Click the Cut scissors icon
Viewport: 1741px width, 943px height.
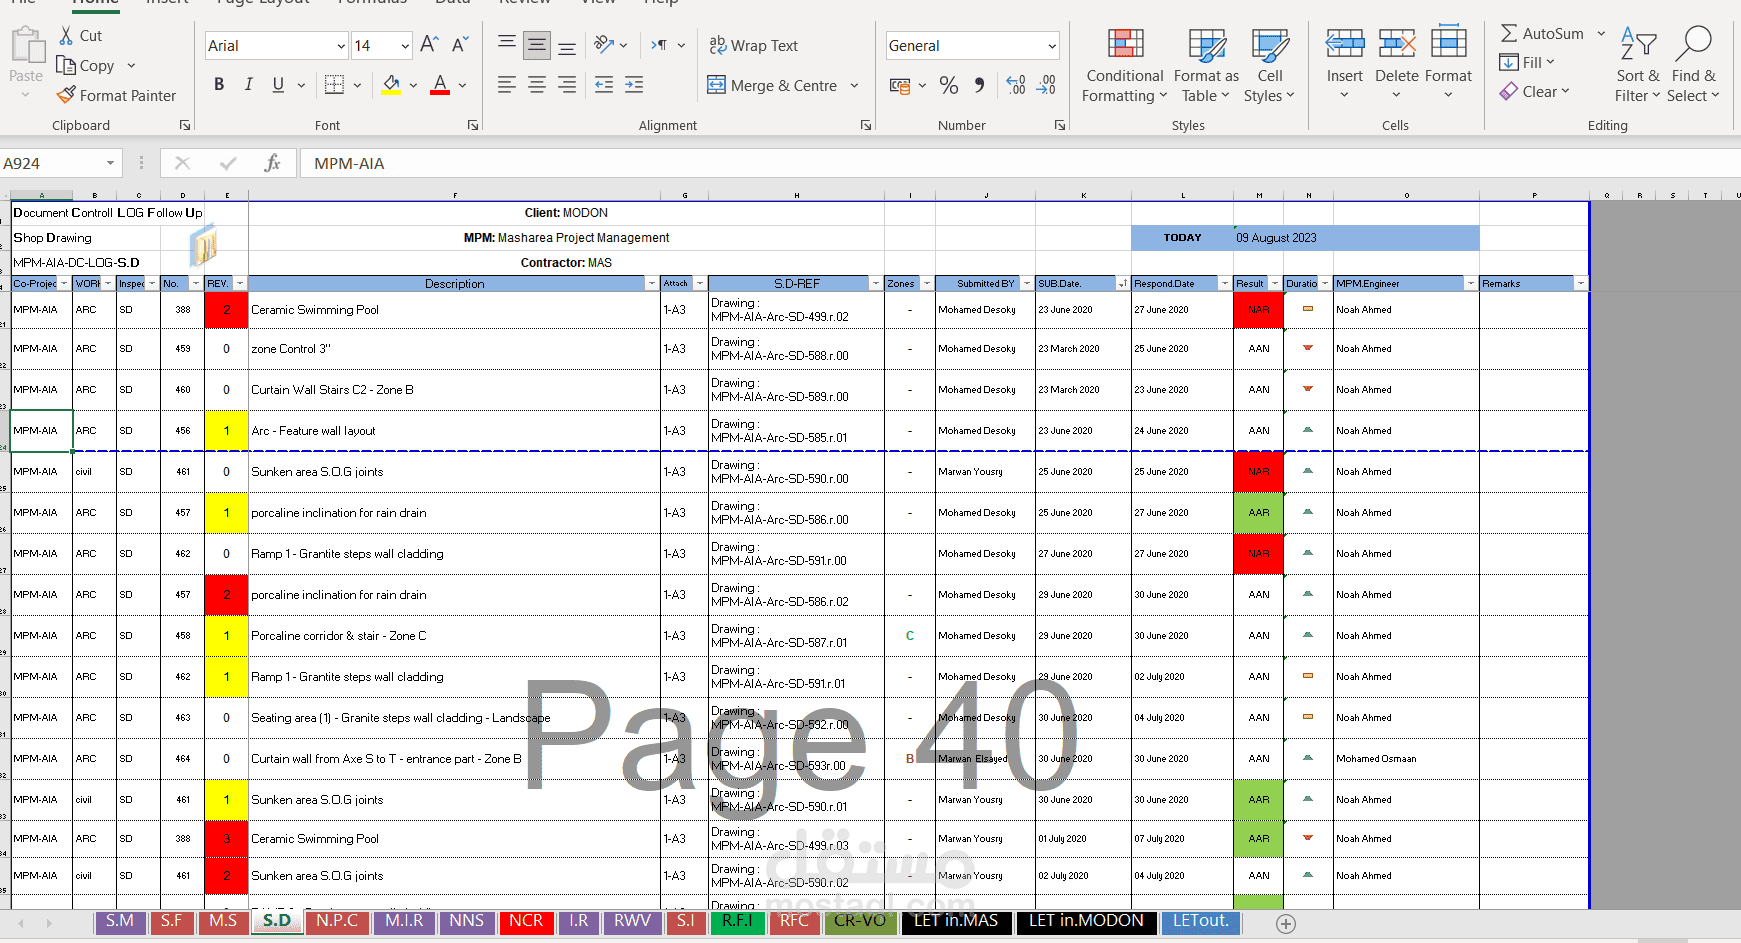[66, 36]
